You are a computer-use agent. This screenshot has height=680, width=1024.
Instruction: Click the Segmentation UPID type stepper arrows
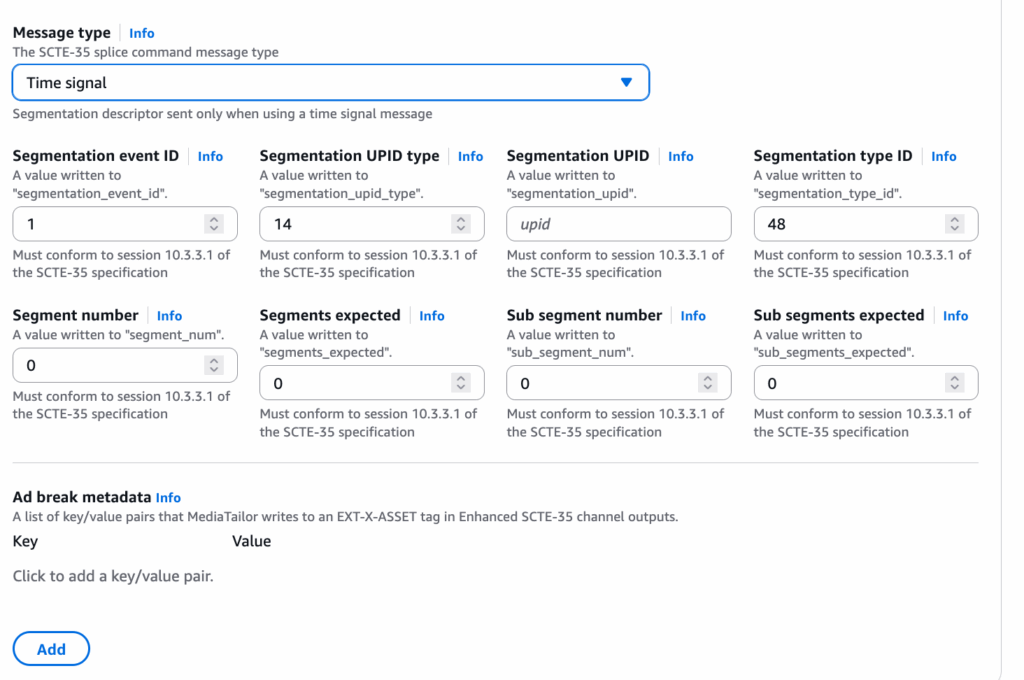[460, 224]
